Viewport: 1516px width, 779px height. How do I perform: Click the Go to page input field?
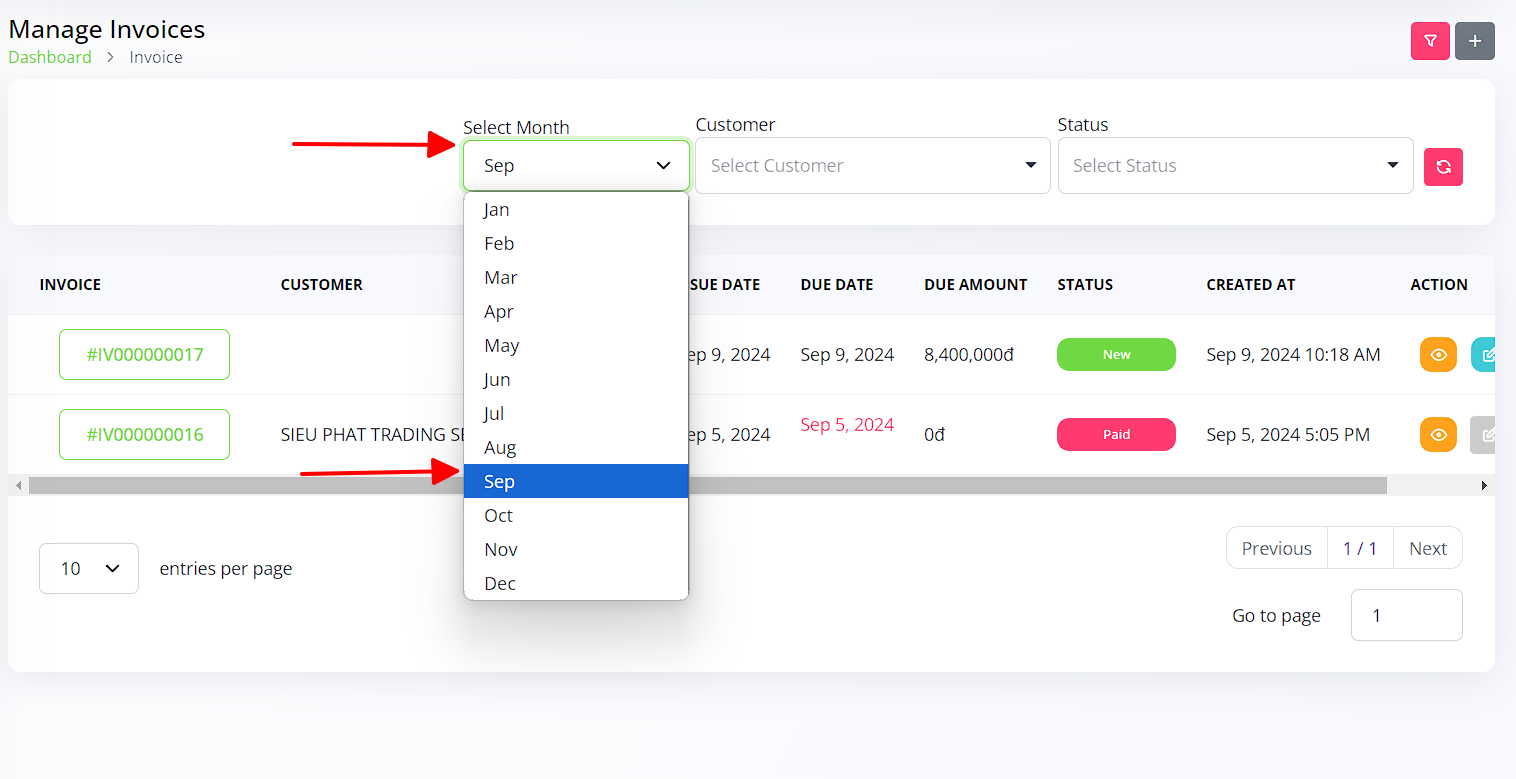point(1407,615)
